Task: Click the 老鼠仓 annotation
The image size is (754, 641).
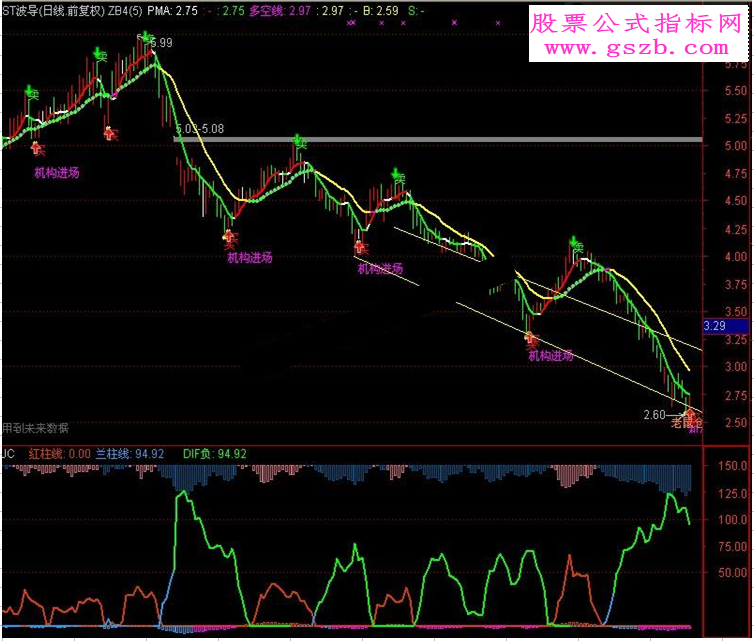Action: [687, 423]
